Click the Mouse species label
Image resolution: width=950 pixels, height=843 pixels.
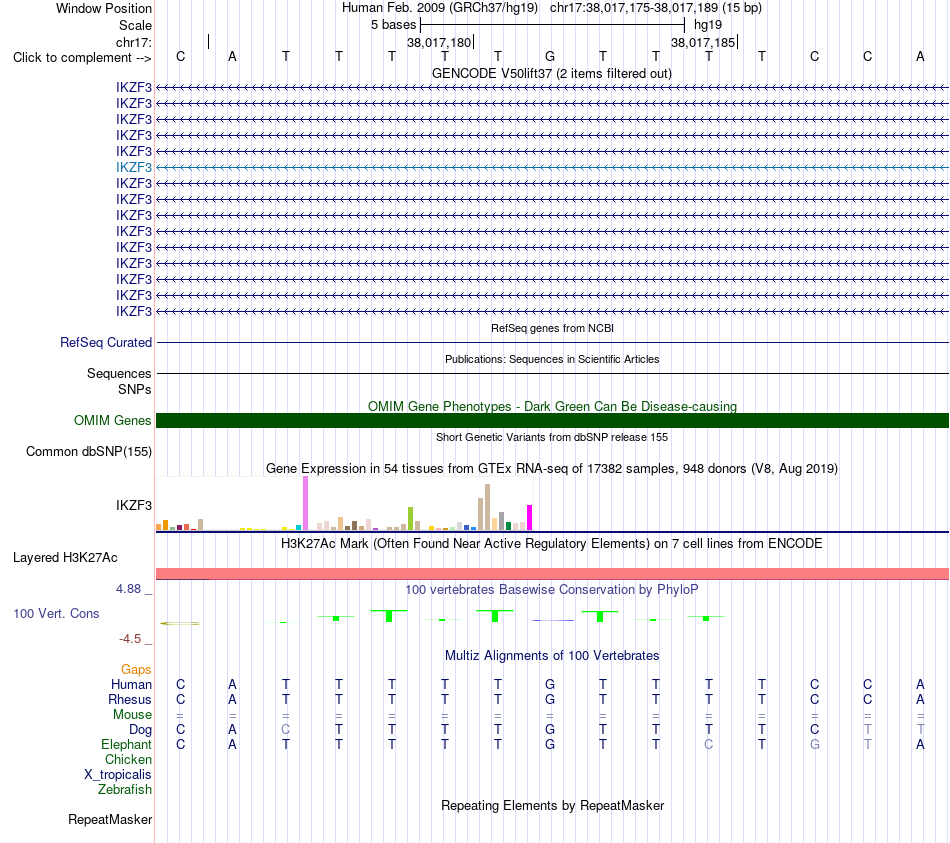[x=132, y=715]
